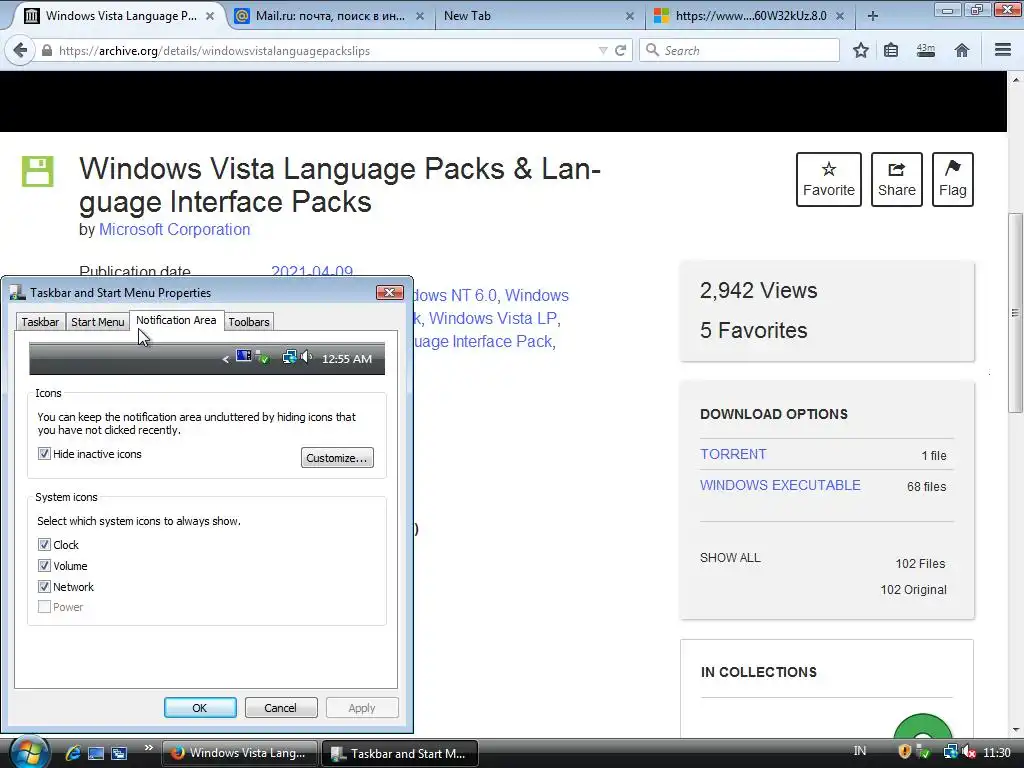The image size is (1024, 768).
Task: Click the Customize... button
Action: pyautogui.click(x=337, y=458)
